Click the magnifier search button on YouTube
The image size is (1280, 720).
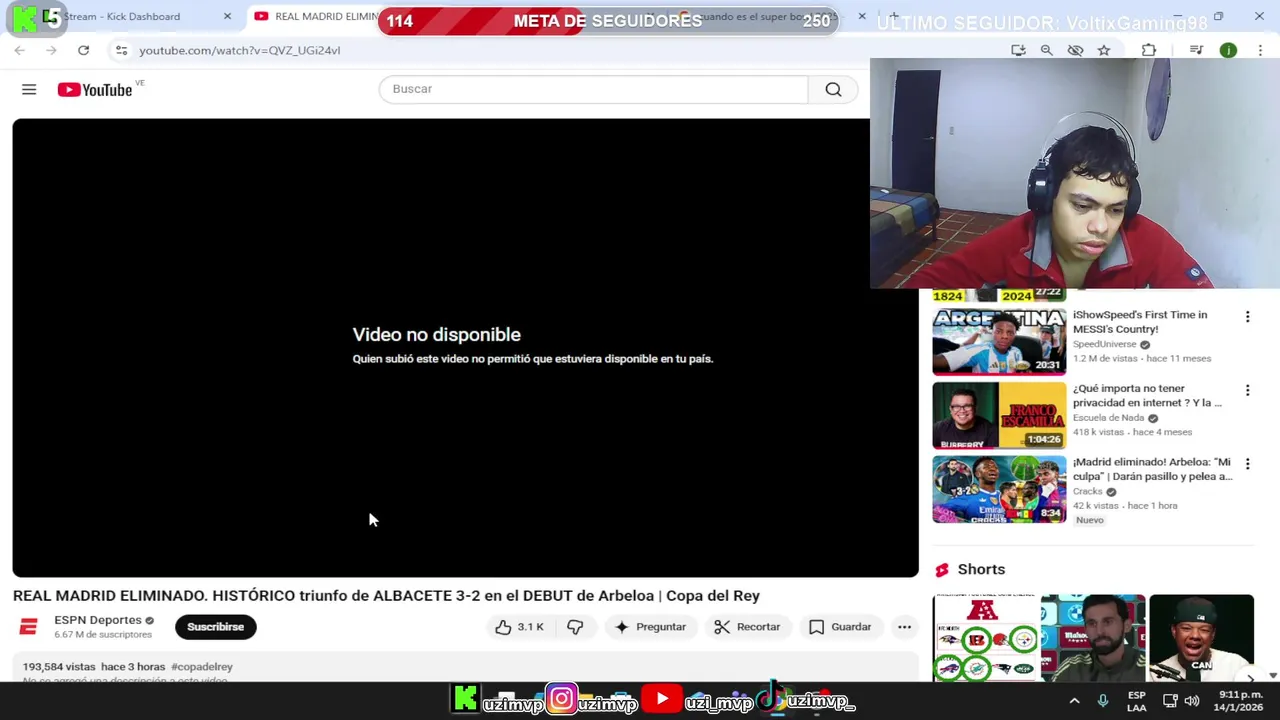833,89
